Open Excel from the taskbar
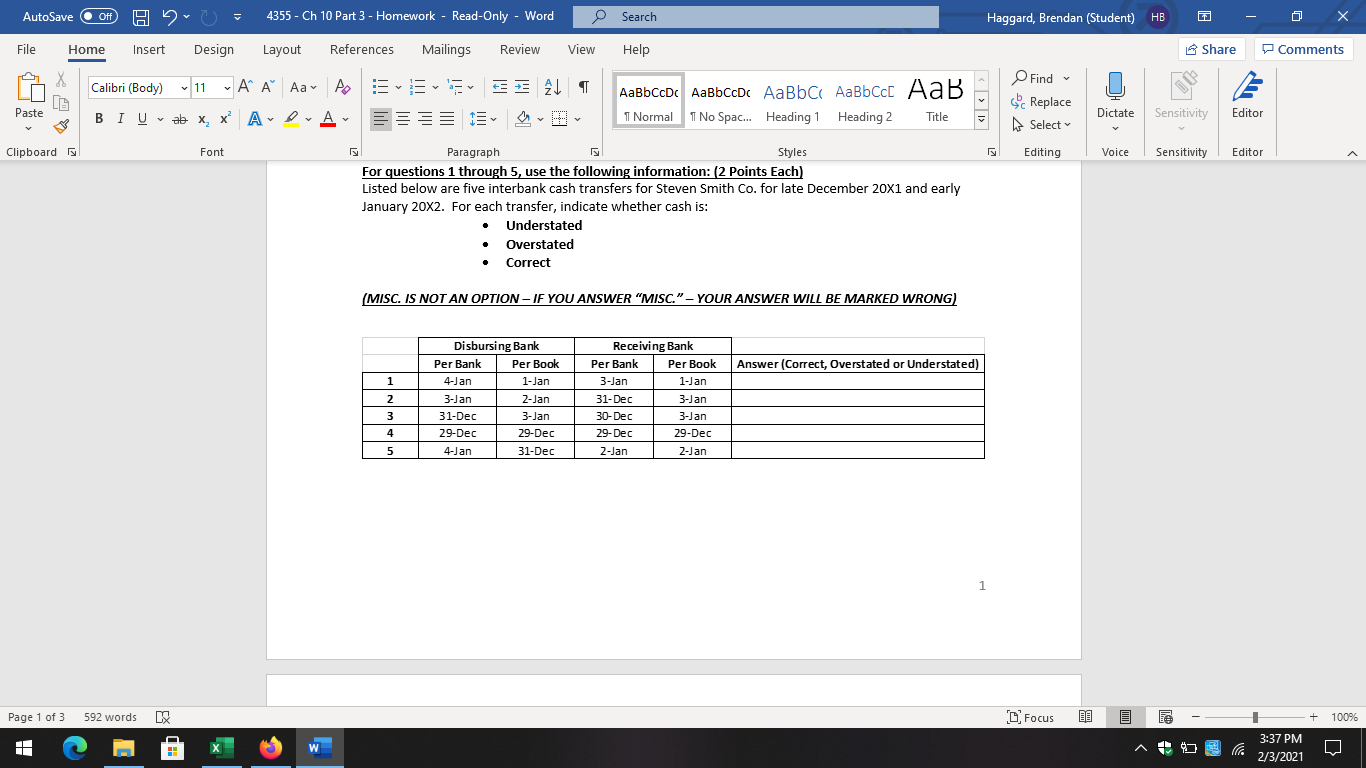 (x=221, y=747)
